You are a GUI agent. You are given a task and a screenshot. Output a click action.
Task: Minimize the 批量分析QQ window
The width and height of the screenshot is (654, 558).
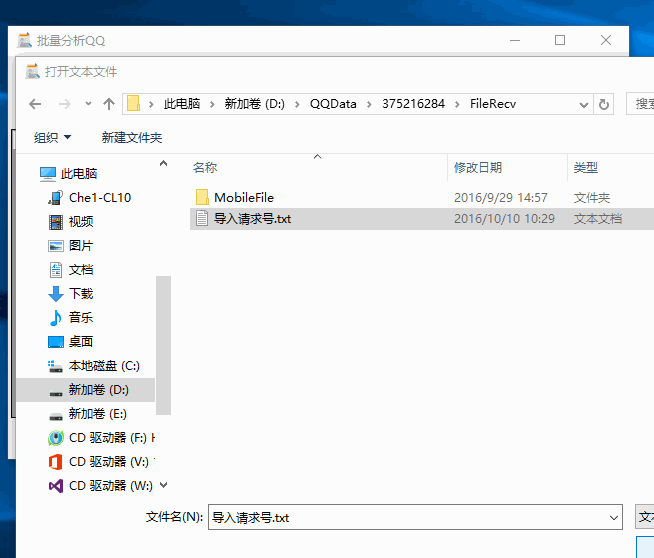tap(515, 40)
